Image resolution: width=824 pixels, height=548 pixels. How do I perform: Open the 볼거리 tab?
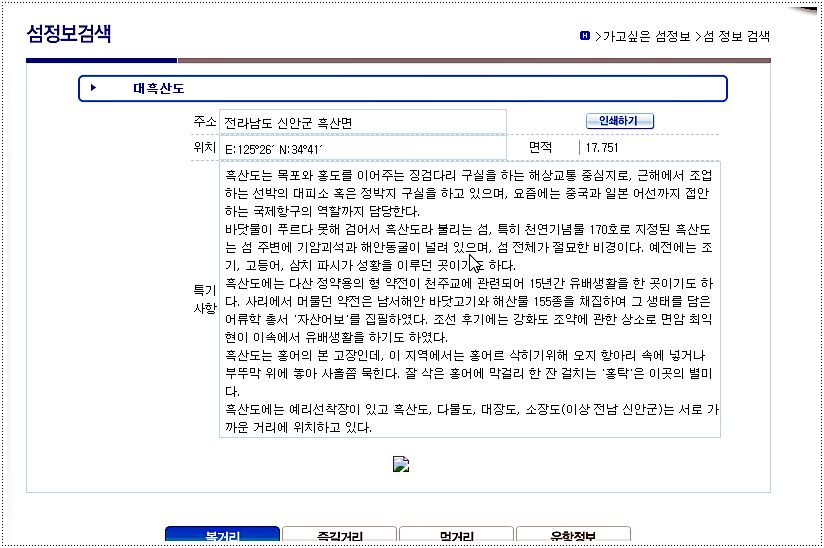[x=222, y=534]
